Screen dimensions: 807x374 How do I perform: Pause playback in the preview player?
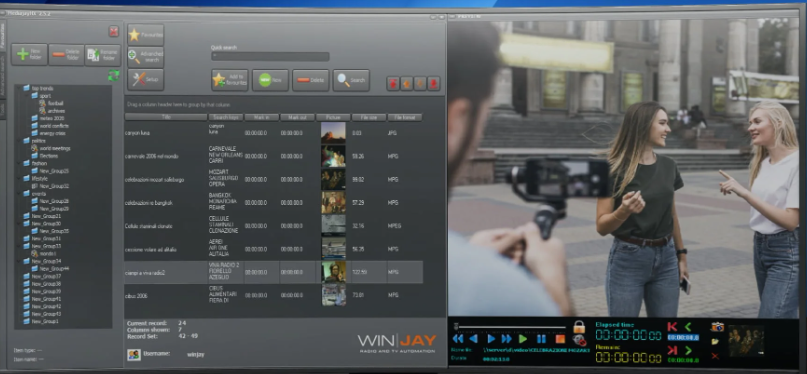click(541, 339)
